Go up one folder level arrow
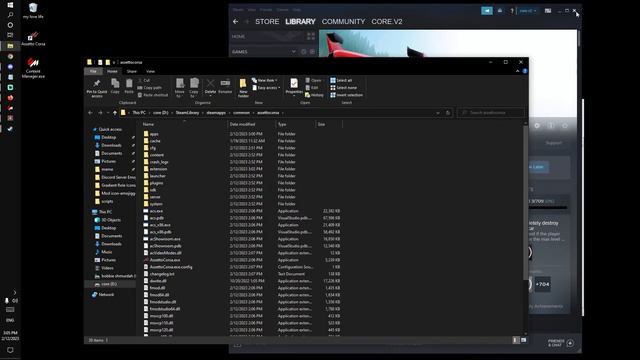Screen dimensions: 640x360 pos(115,113)
